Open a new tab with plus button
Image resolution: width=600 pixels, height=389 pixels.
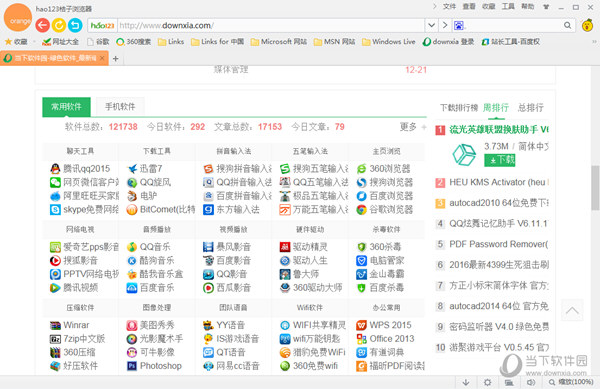pyautogui.click(x=116, y=59)
